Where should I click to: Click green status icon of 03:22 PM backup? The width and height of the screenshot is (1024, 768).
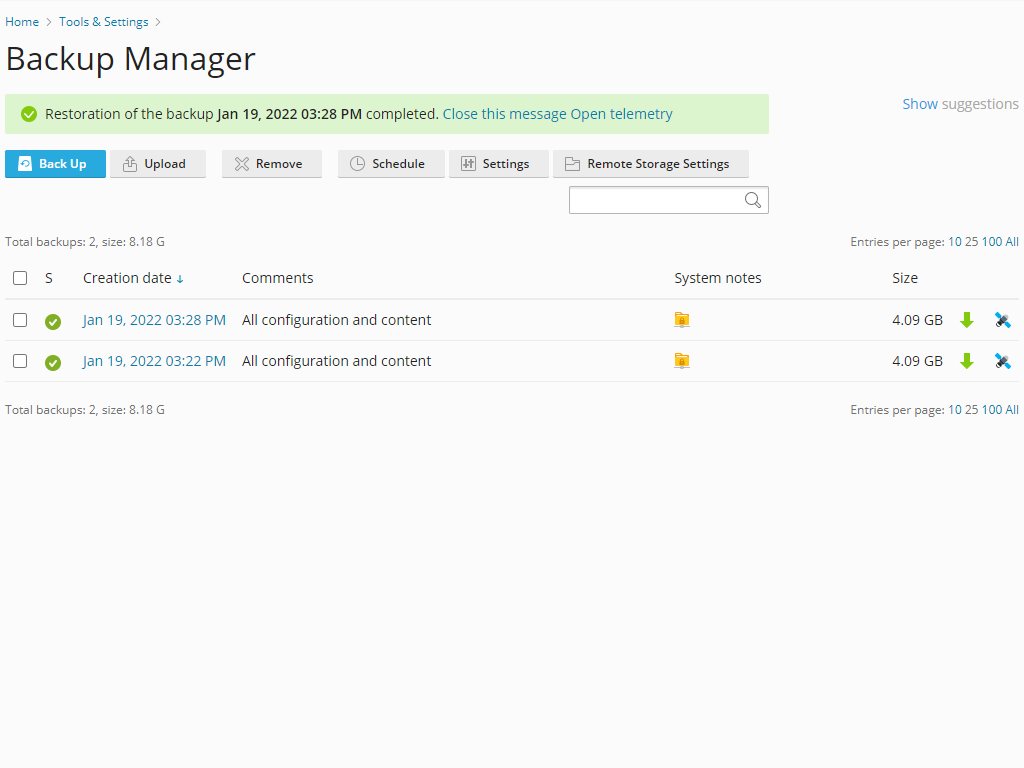coord(53,362)
